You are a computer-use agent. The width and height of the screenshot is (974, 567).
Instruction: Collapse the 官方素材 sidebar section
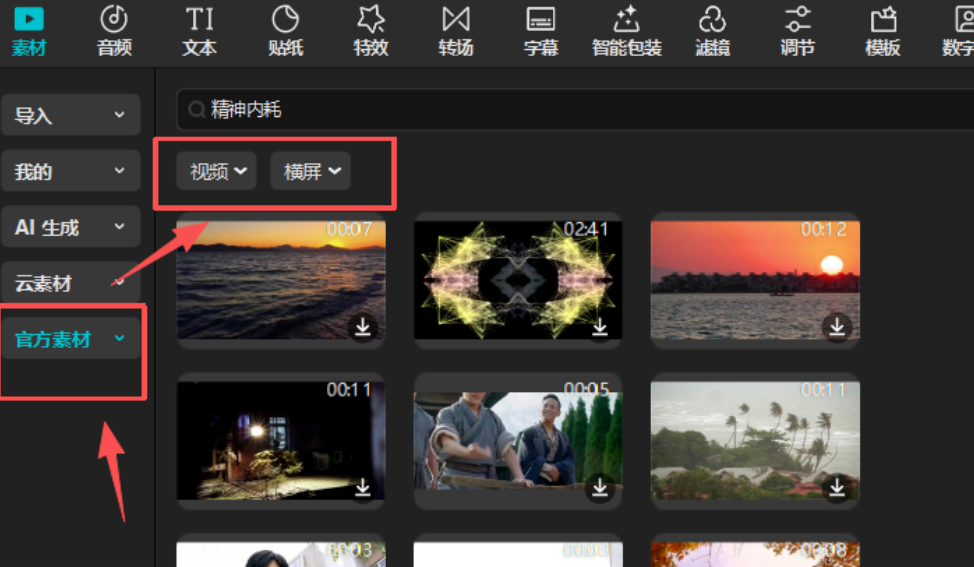pos(70,340)
